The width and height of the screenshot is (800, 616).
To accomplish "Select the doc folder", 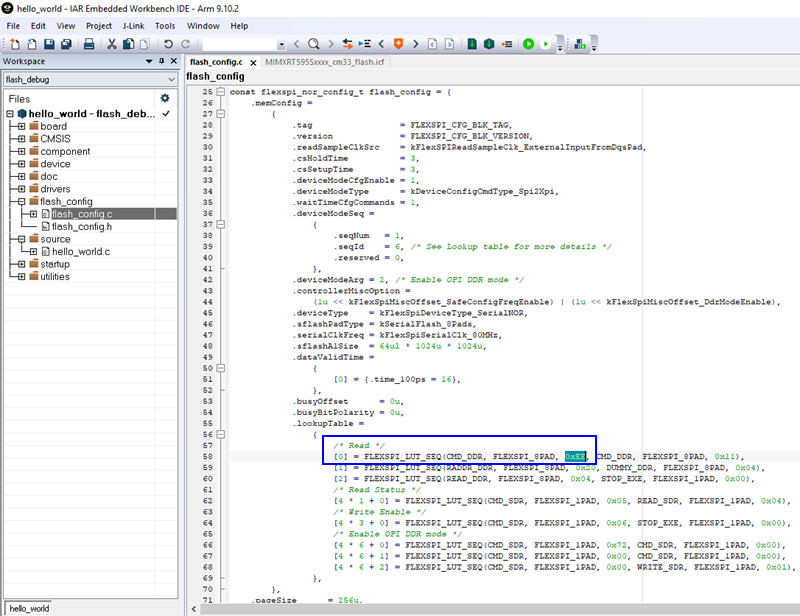I will (49, 177).
